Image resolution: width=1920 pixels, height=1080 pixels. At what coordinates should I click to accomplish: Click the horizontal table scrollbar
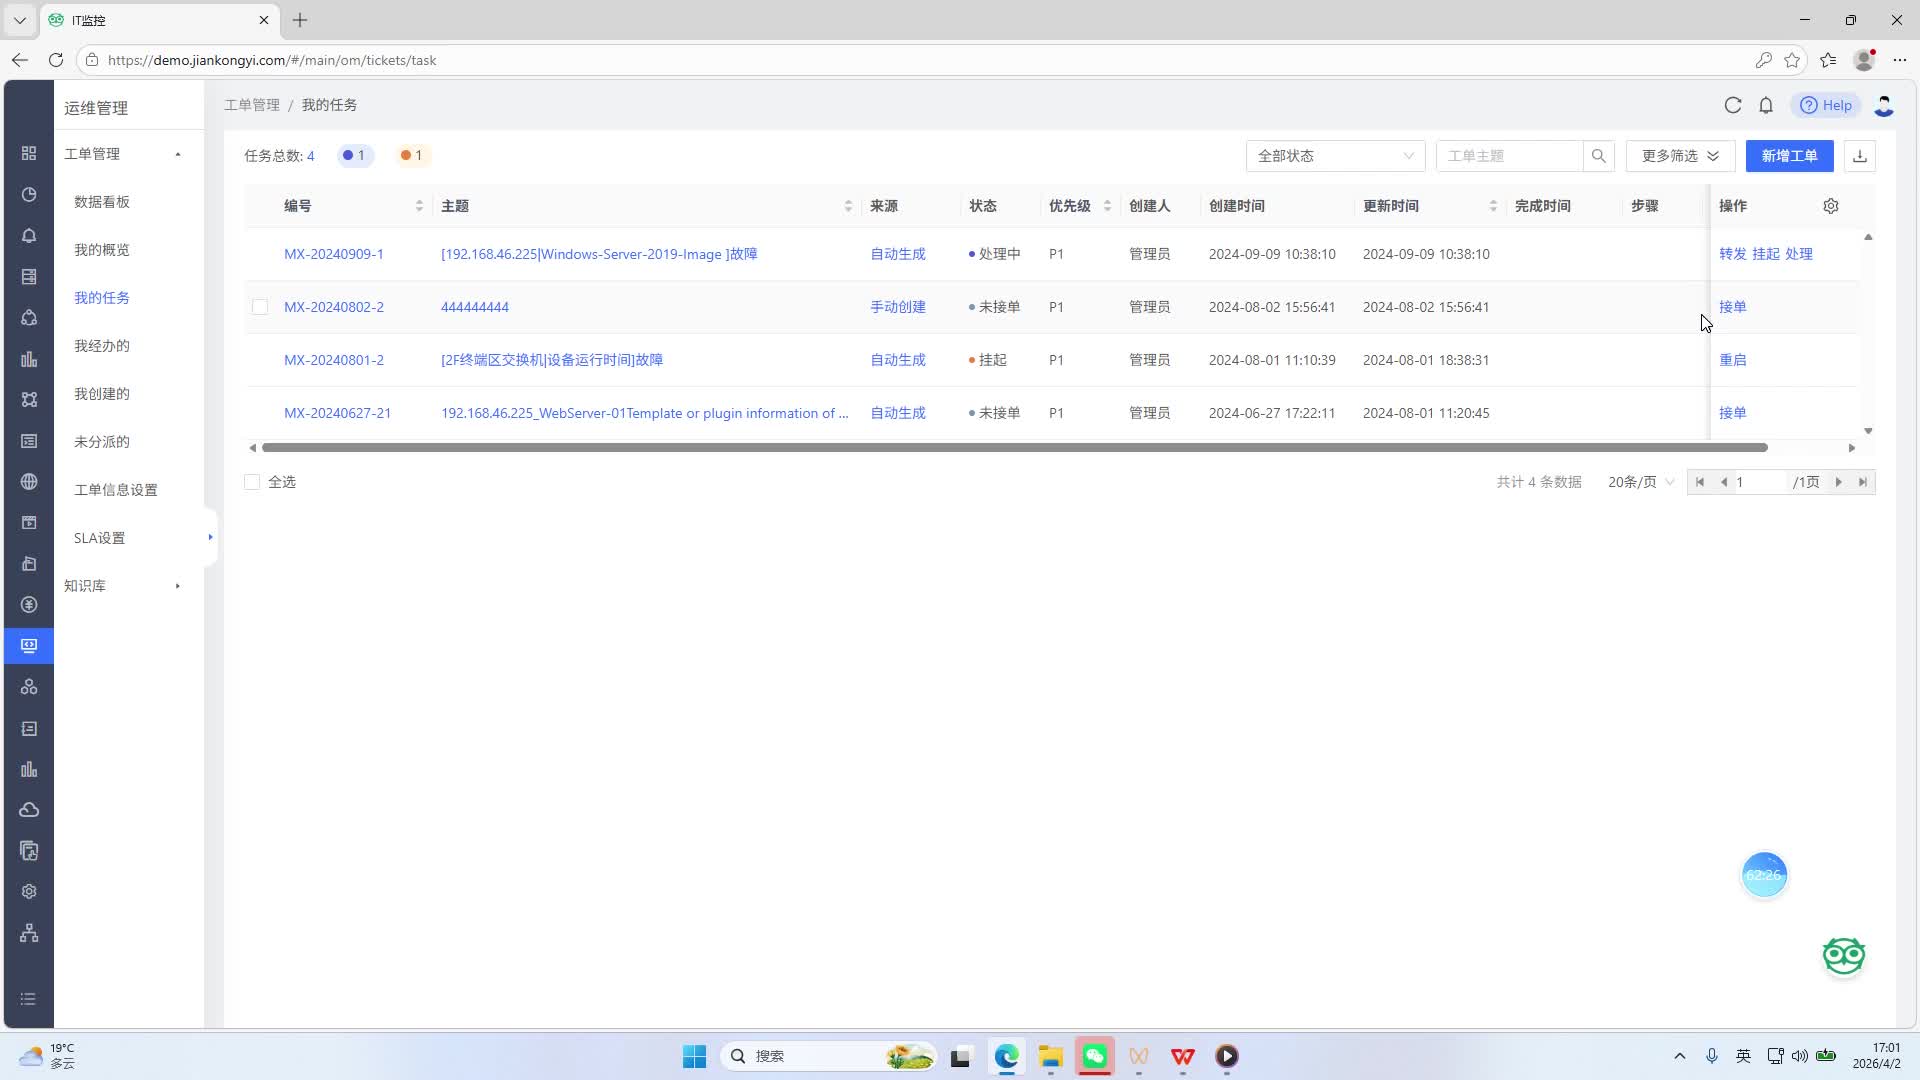point(1014,448)
